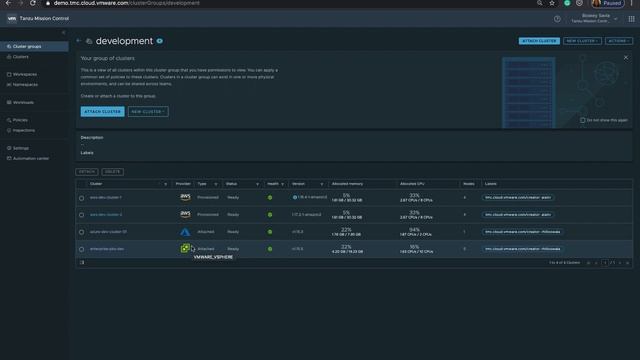This screenshot has width=640, height=360.
Task: Sort by the Allocated memory column header
Action: coord(347,184)
